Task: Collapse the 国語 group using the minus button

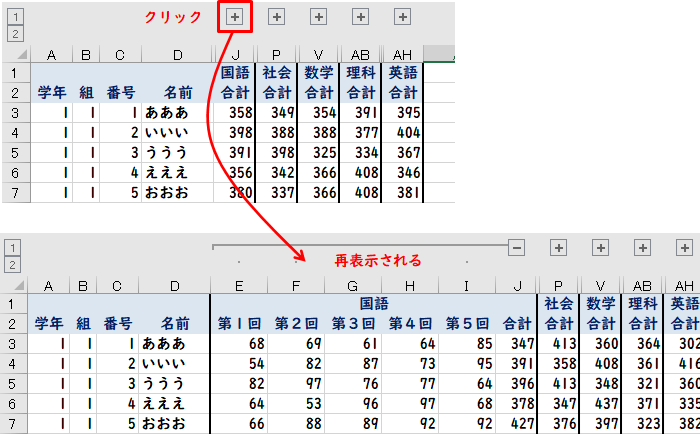Action: click(517, 248)
